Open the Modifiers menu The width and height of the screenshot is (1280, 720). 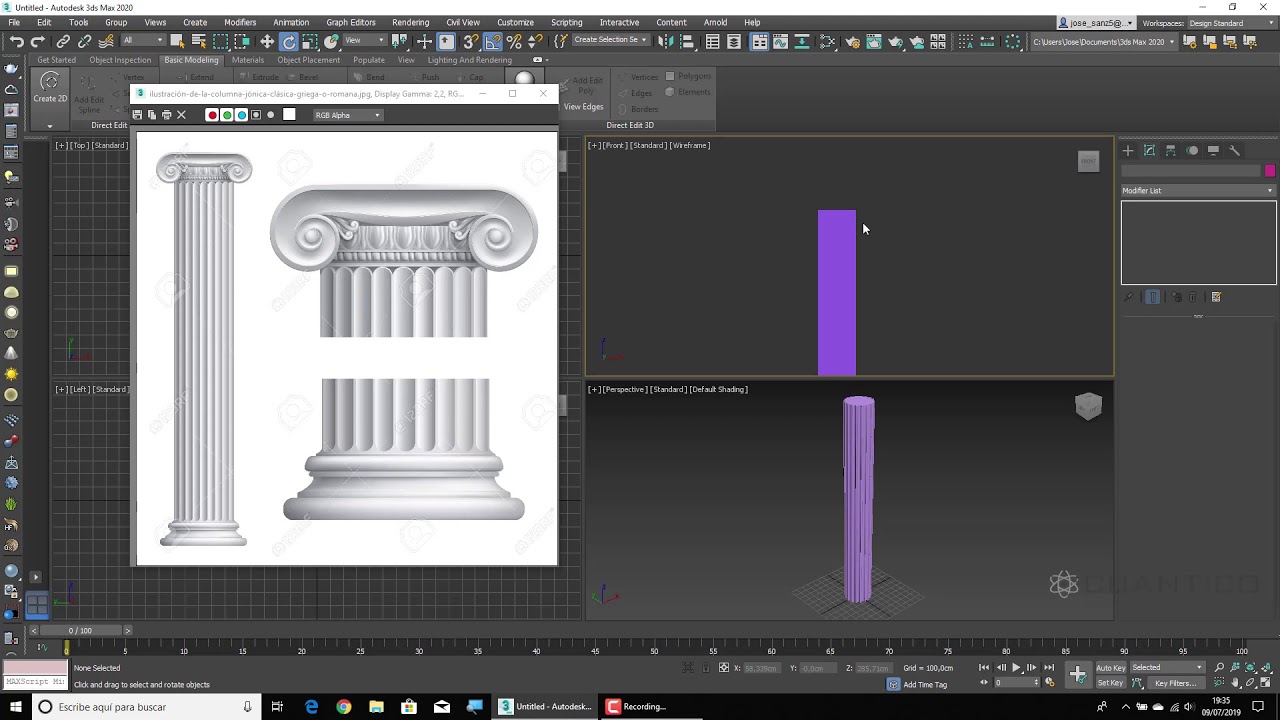(x=240, y=22)
